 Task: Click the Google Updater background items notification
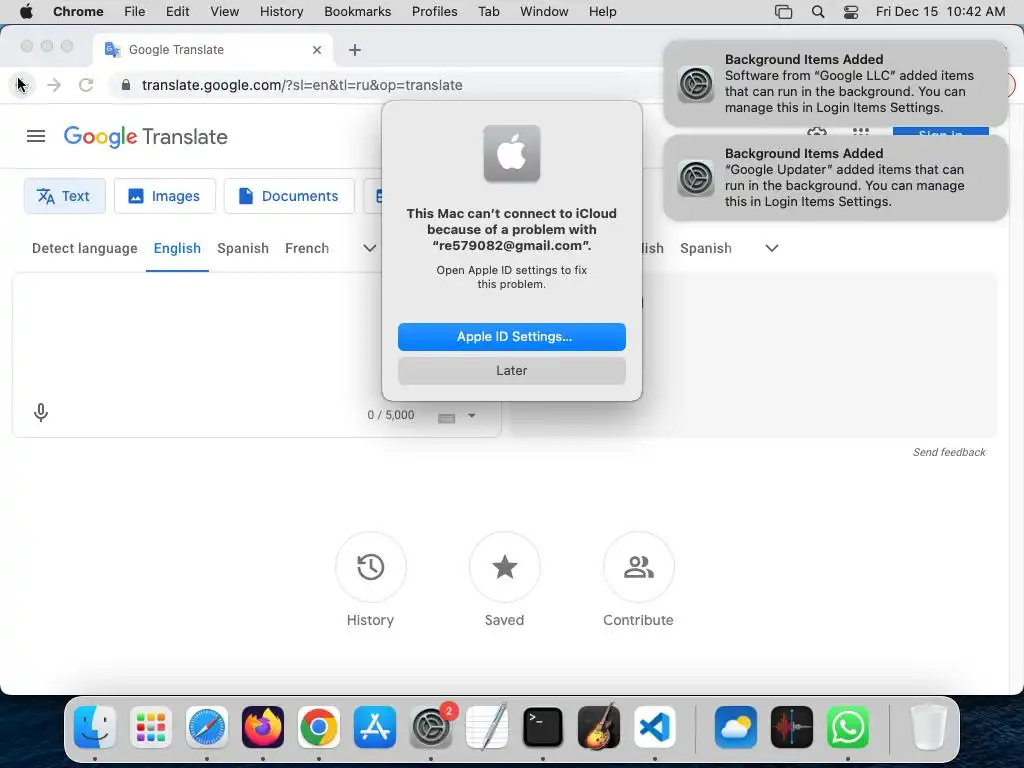click(x=835, y=178)
